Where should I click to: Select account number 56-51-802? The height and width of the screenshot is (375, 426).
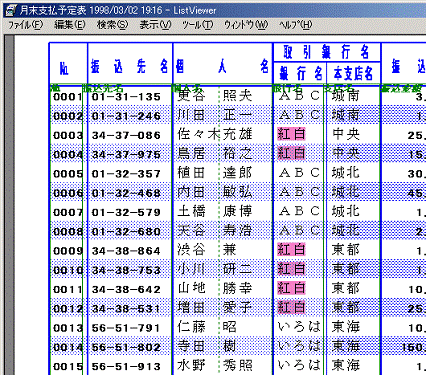click(x=126, y=347)
